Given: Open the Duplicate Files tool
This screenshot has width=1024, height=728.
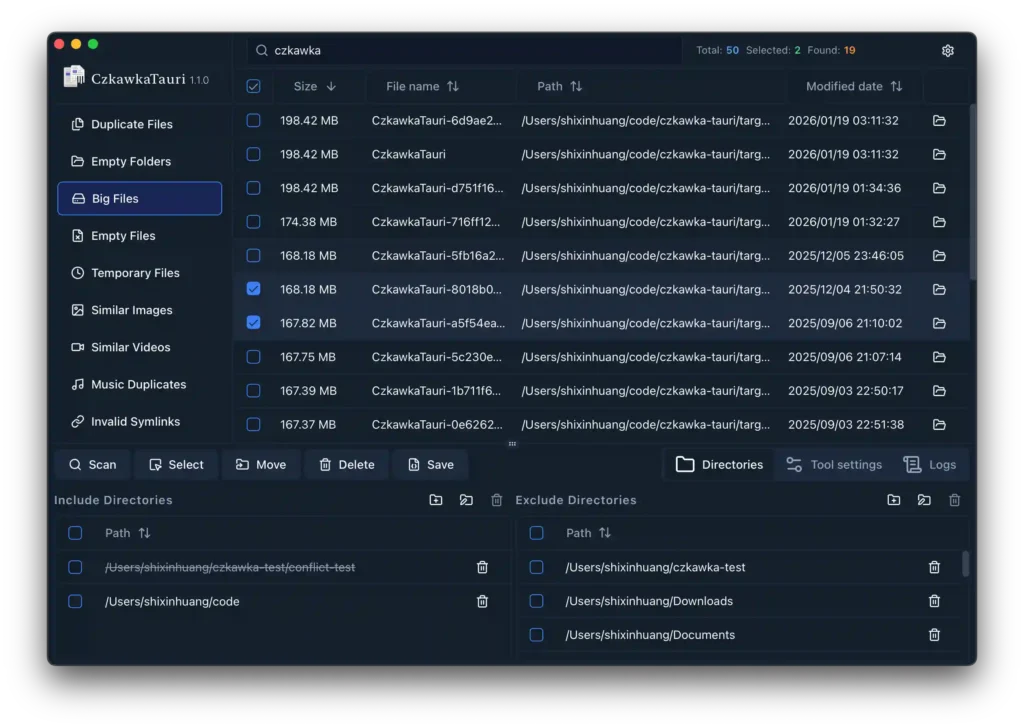Looking at the screenshot, I should pyautogui.click(x=140, y=124).
